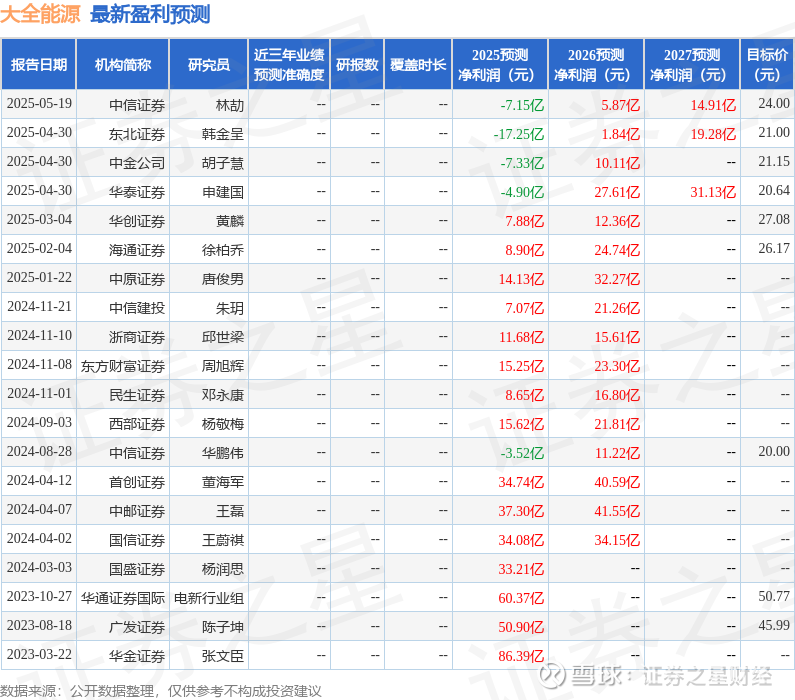Click date 2025-05-19 in first row

39,103
